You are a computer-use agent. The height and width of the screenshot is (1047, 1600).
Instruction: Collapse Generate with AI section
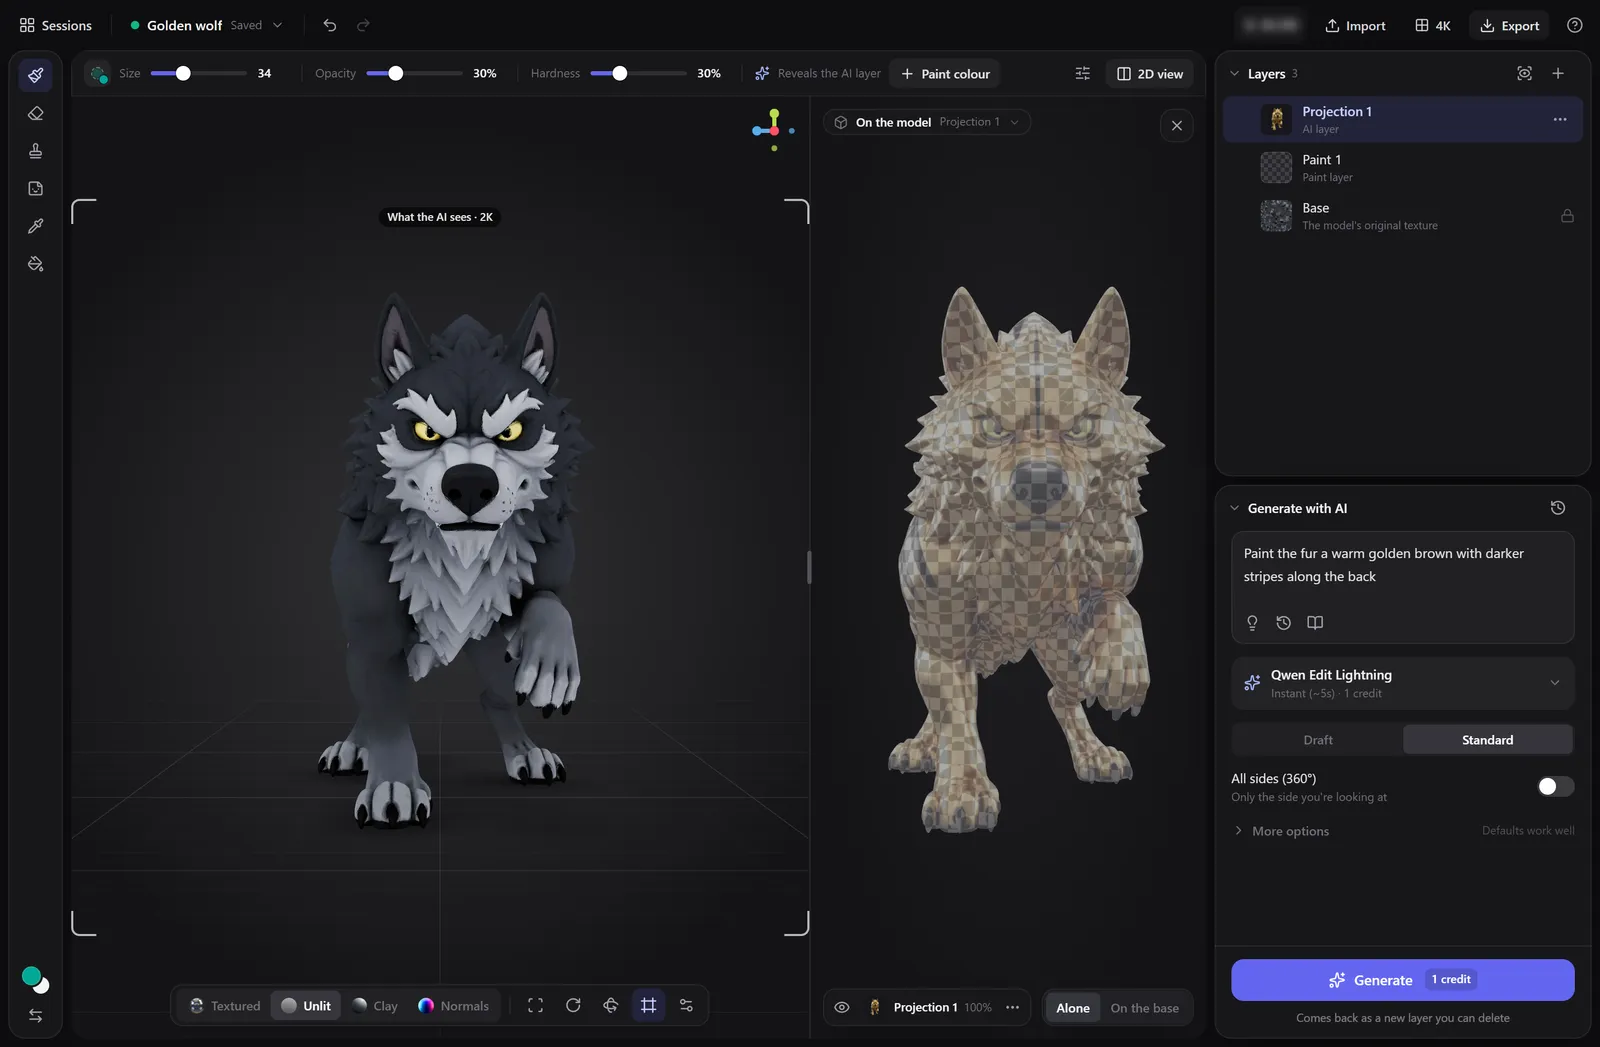pyautogui.click(x=1234, y=508)
